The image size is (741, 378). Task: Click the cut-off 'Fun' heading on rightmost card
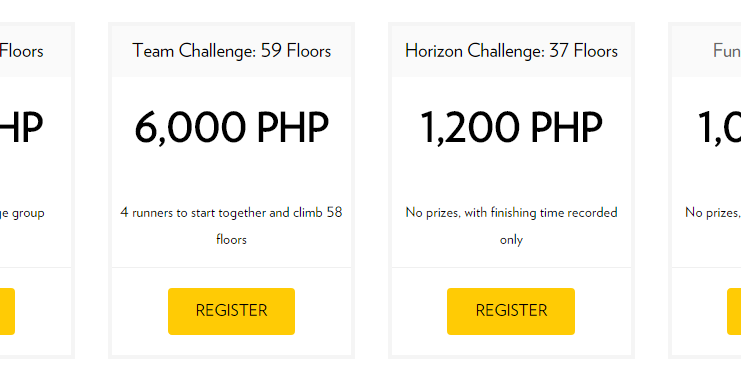click(x=727, y=51)
